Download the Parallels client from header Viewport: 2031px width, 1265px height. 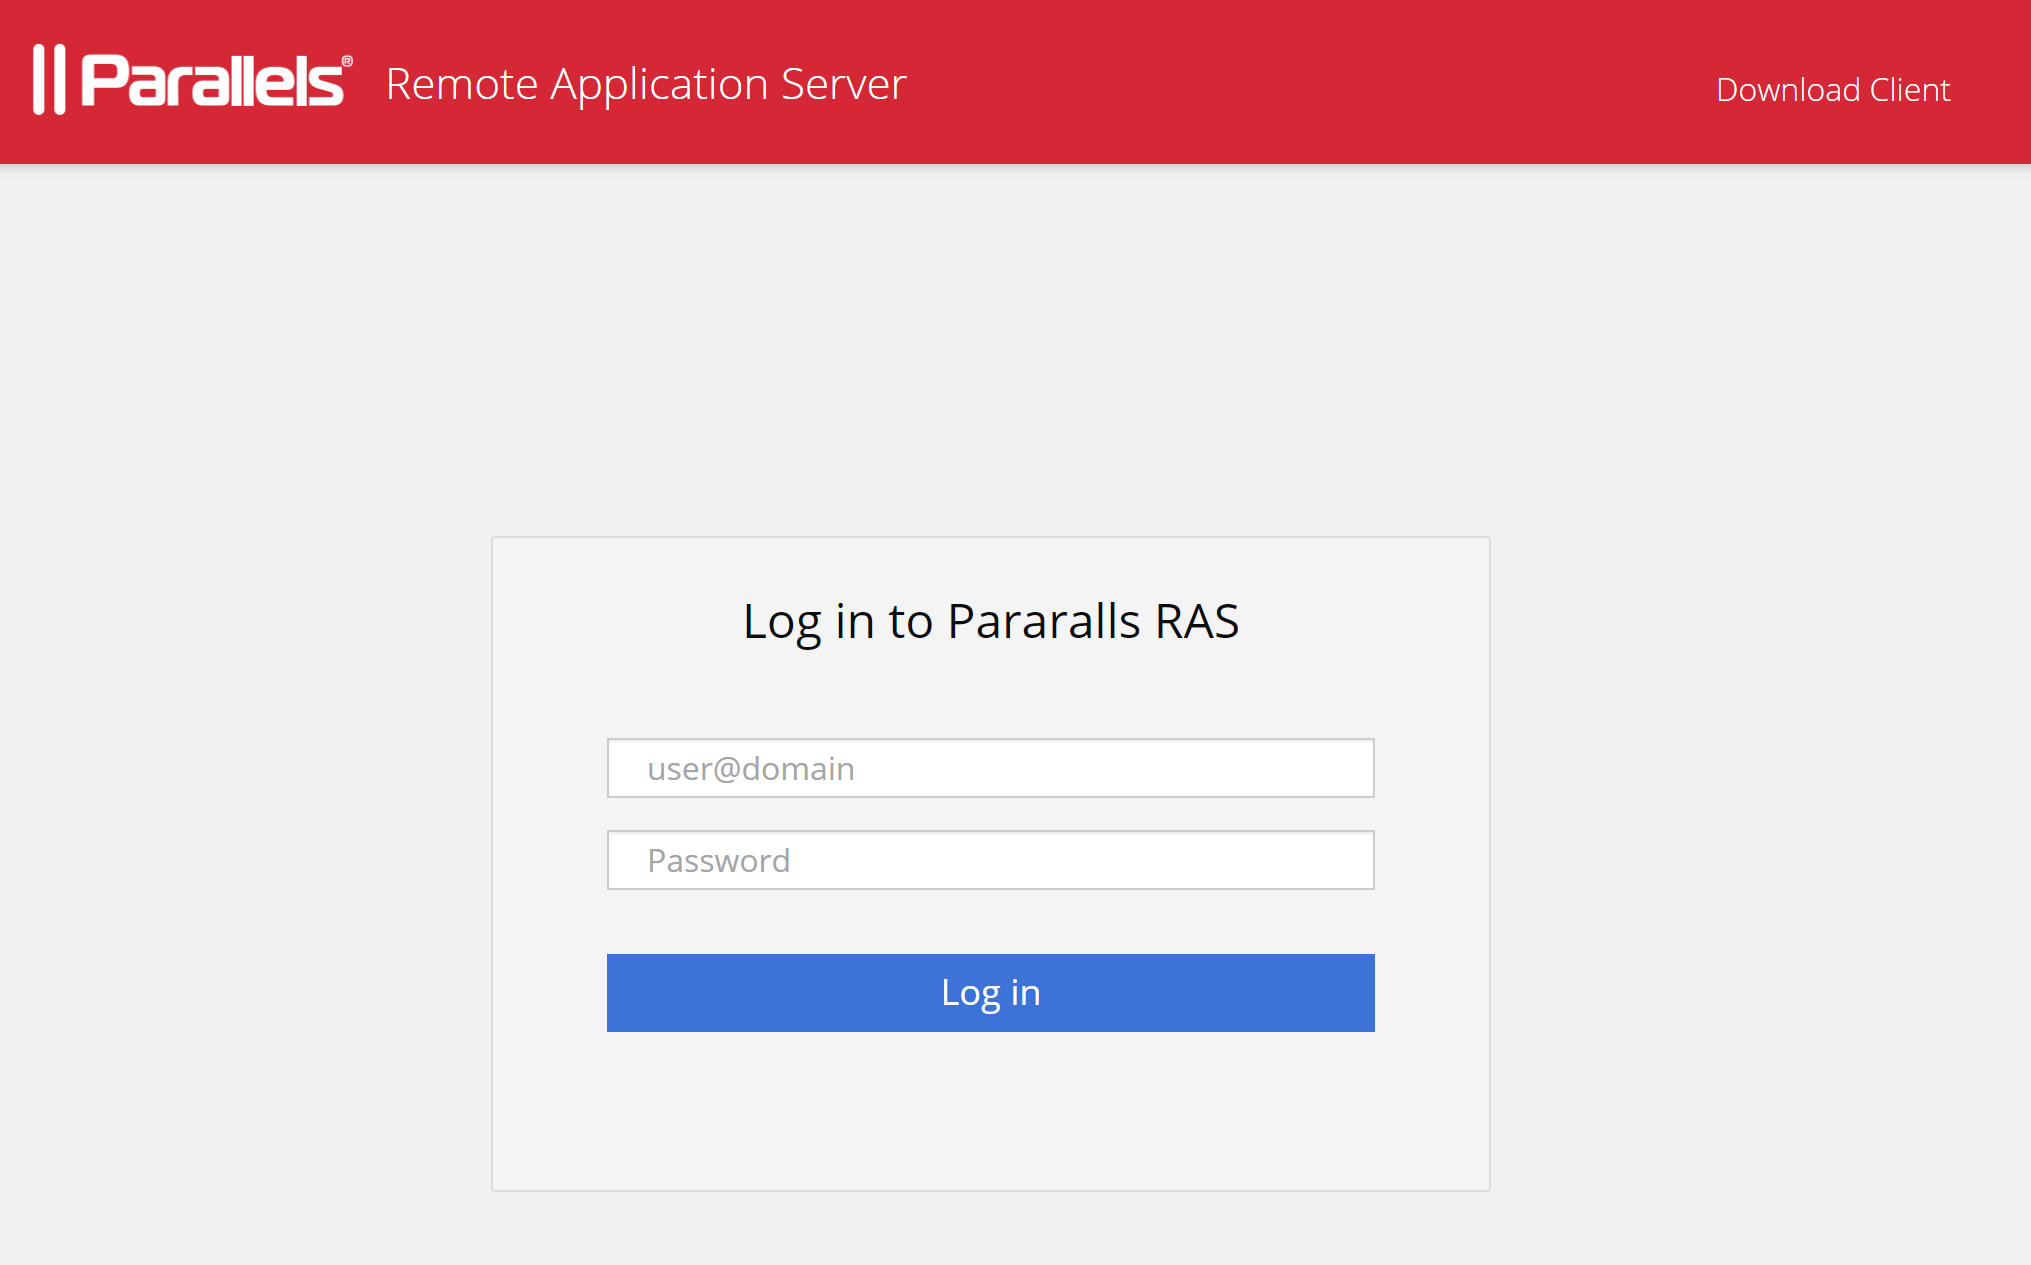tap(1832, 90)
